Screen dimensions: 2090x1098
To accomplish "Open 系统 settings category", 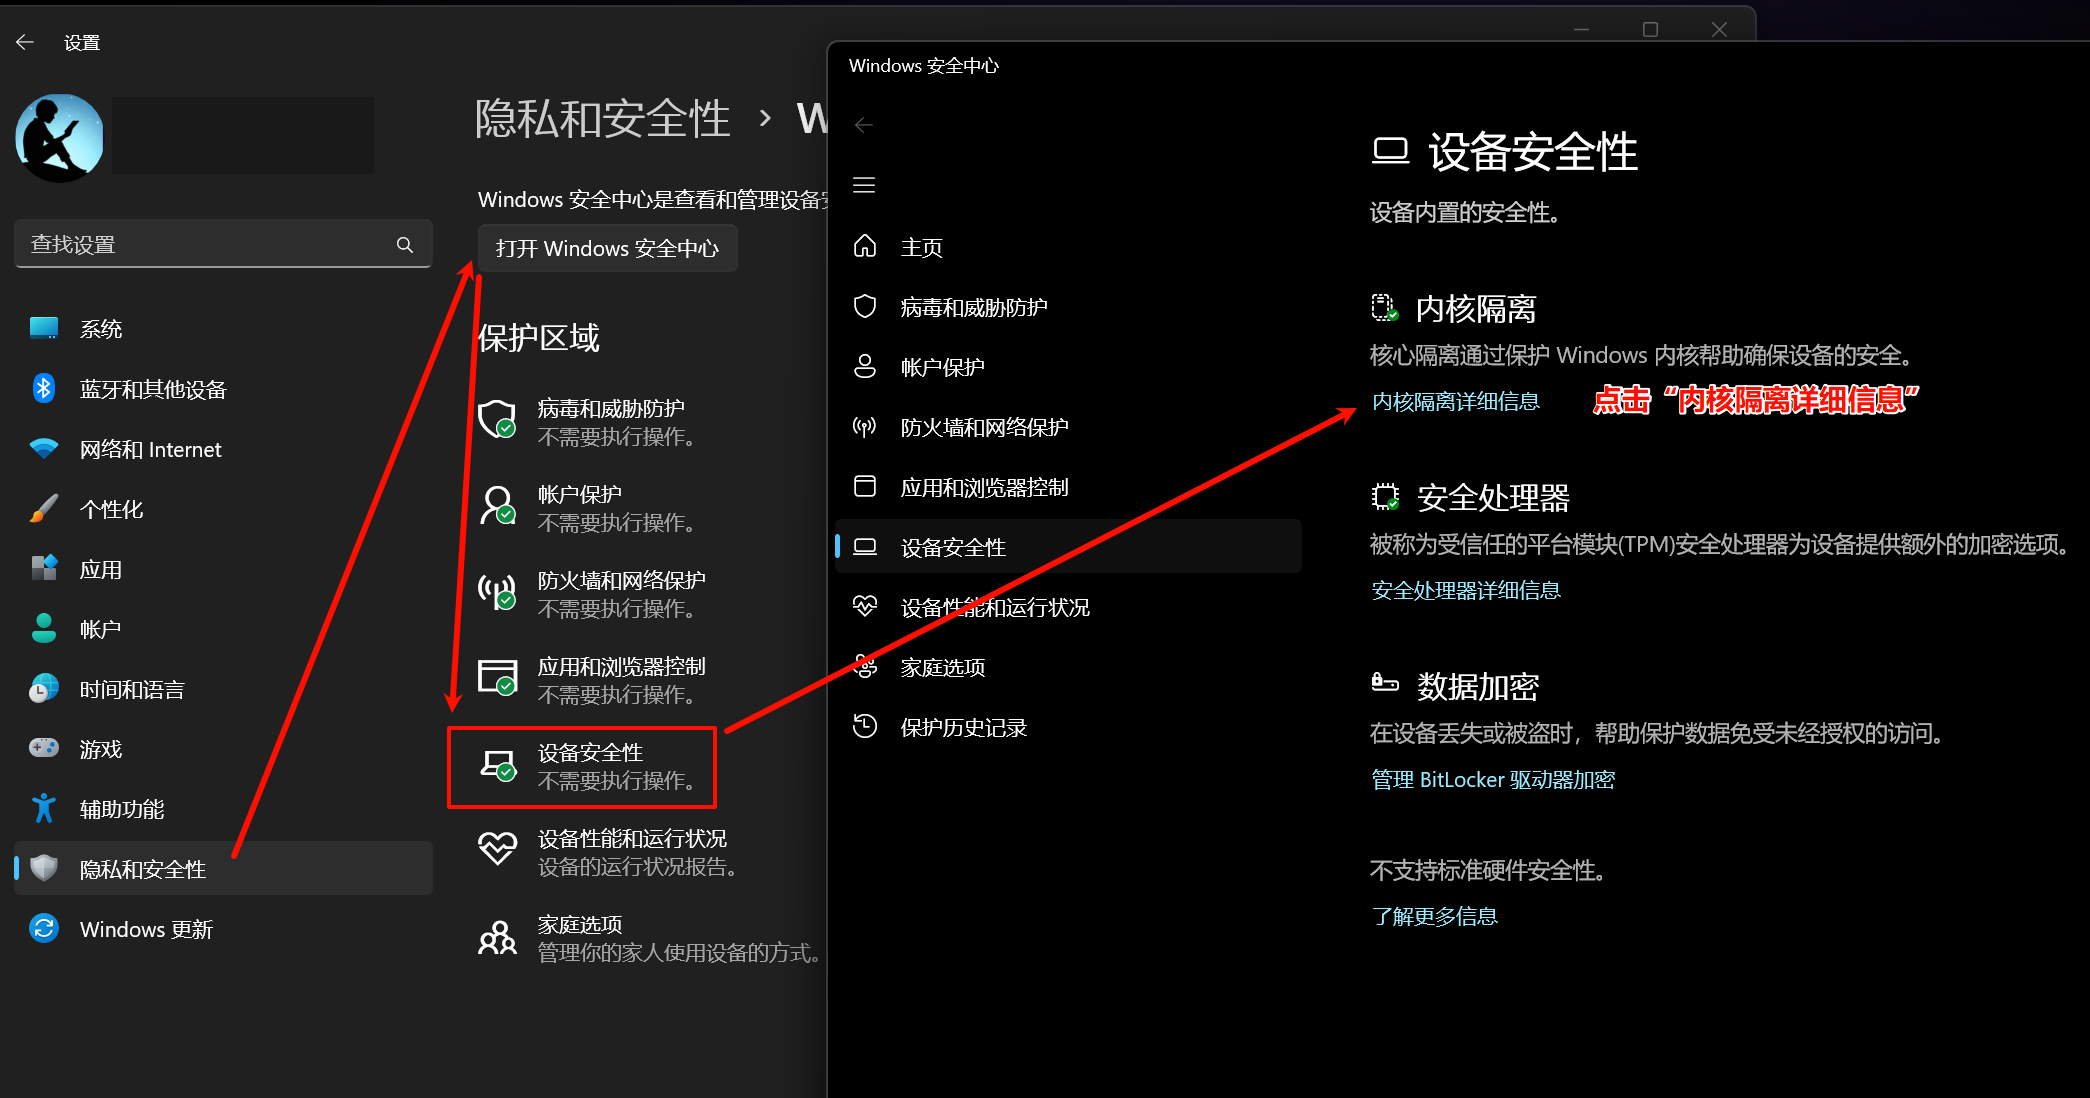I will tap(223, 329).
